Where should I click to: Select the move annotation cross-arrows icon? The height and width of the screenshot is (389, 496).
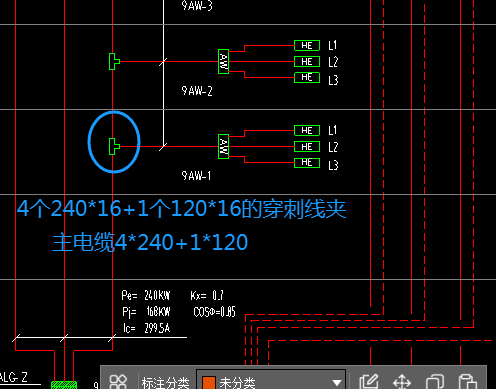[402, 382]
